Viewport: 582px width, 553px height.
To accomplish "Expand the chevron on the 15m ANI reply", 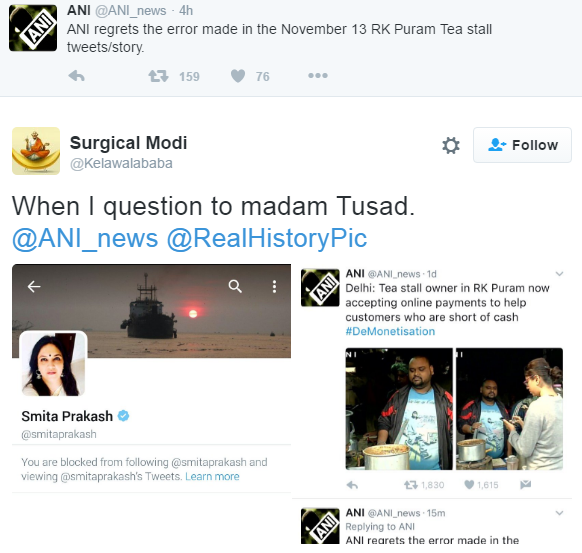I will click(559, 513).
